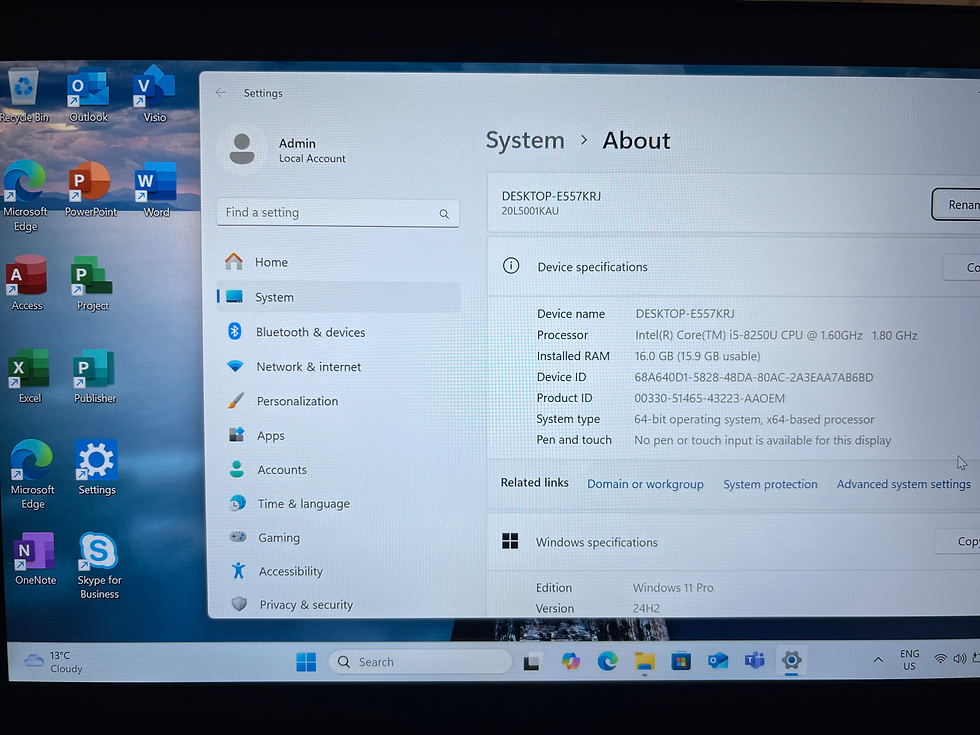The width and height of the screenshot is (980, 735).
Task: Launch Copilot from the taskbar
Action: coord(570,661)
